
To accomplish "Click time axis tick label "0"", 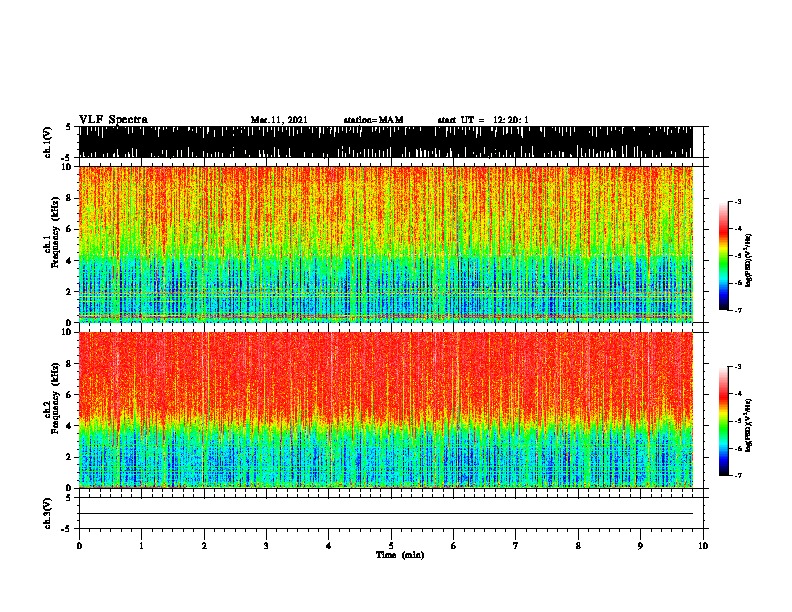I will pos(79,546).
